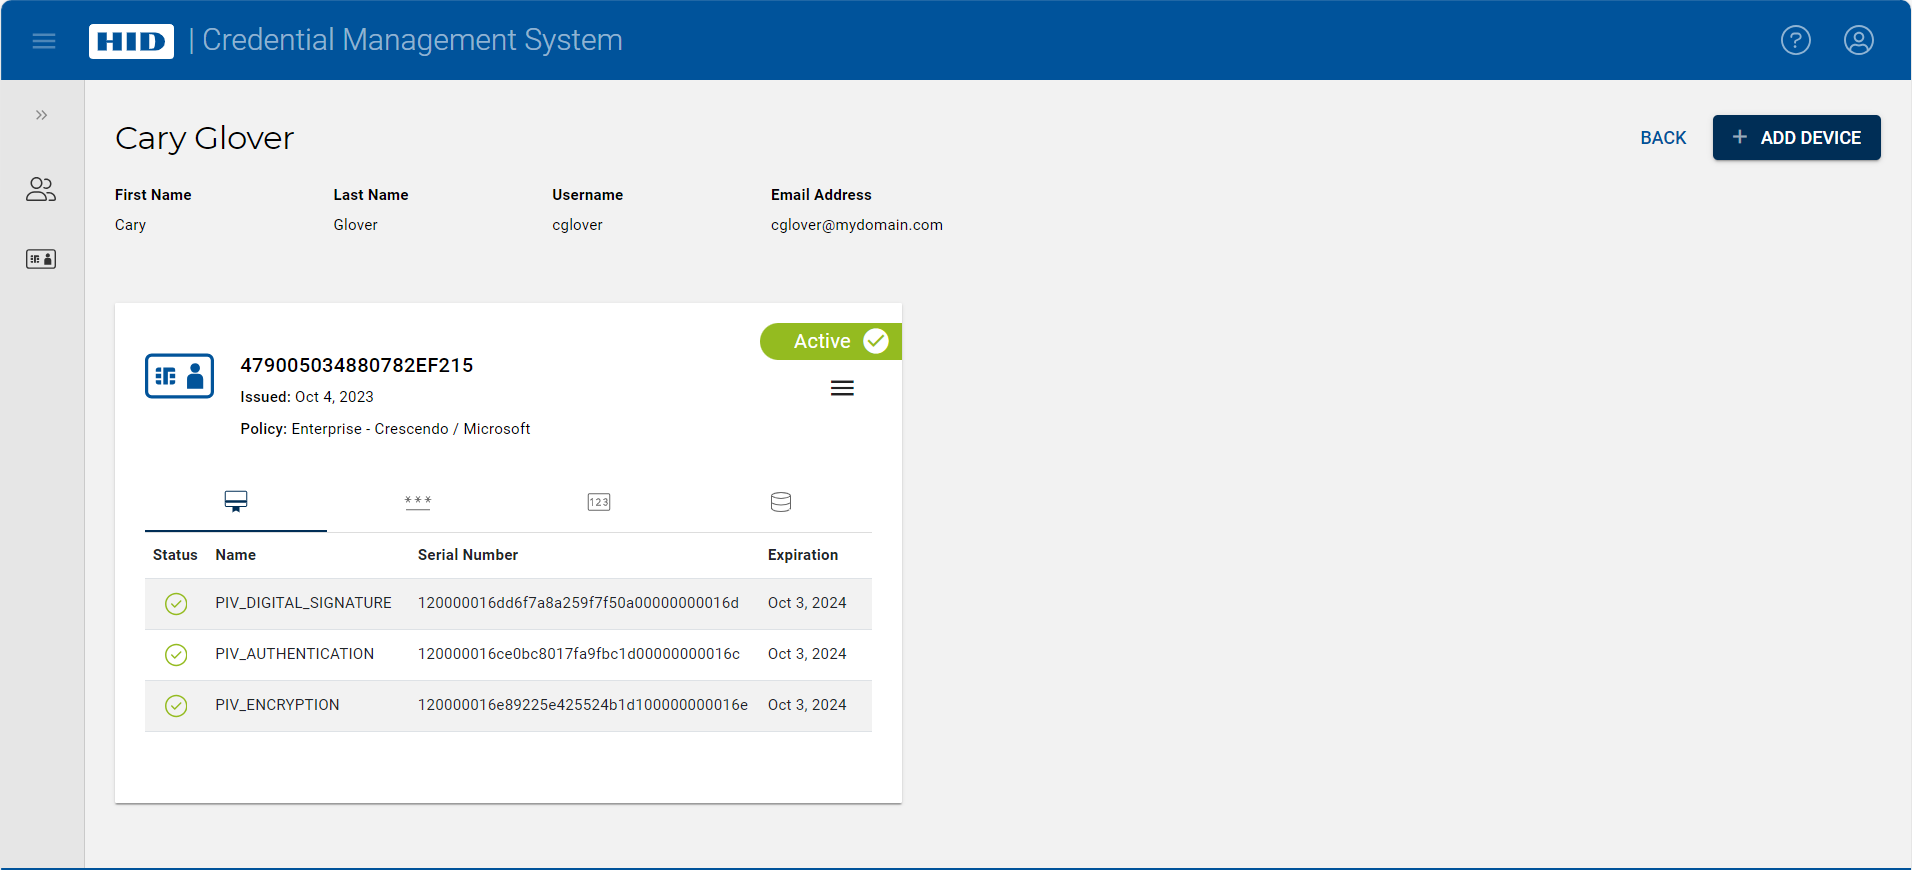Switch to the 123 OTP tab

599,502
